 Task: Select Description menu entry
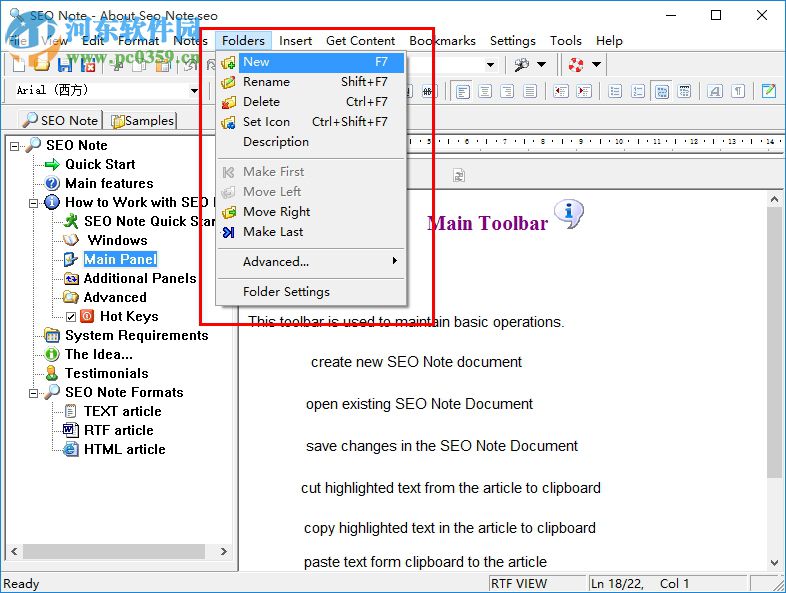[311, 142]
